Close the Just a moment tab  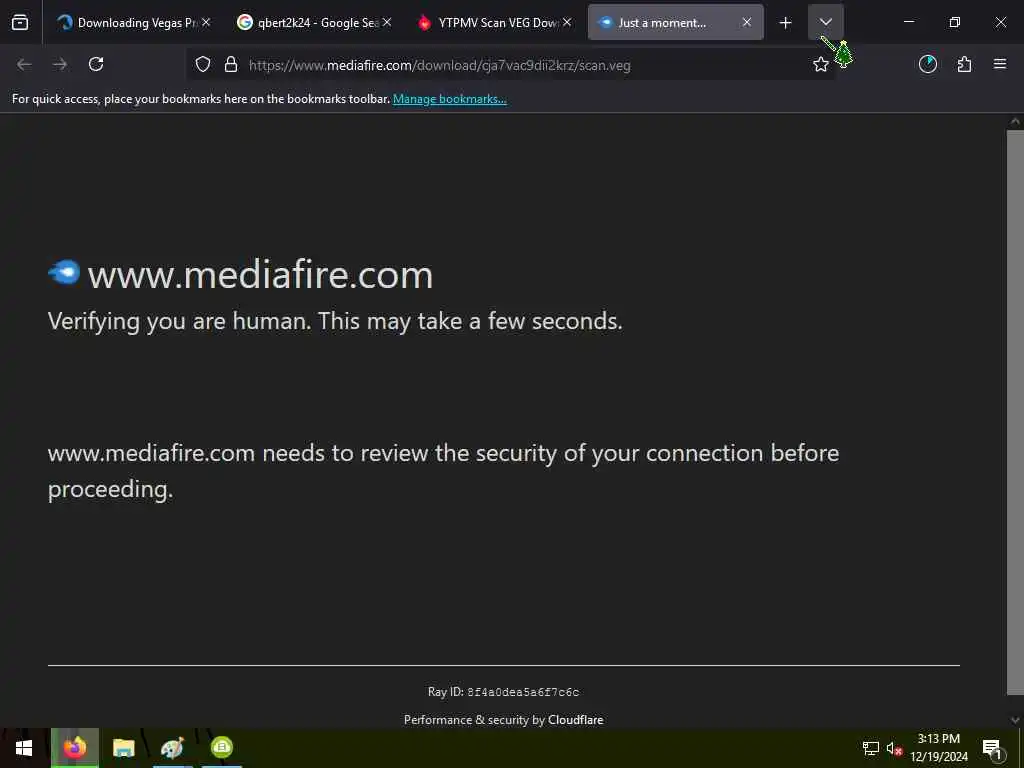point(747,22)
